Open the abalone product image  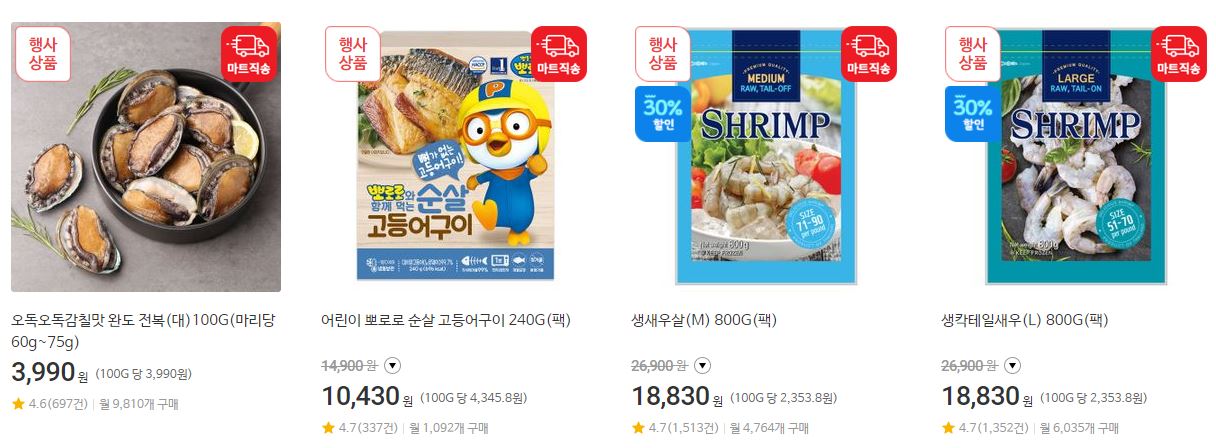tap(146, 157)
